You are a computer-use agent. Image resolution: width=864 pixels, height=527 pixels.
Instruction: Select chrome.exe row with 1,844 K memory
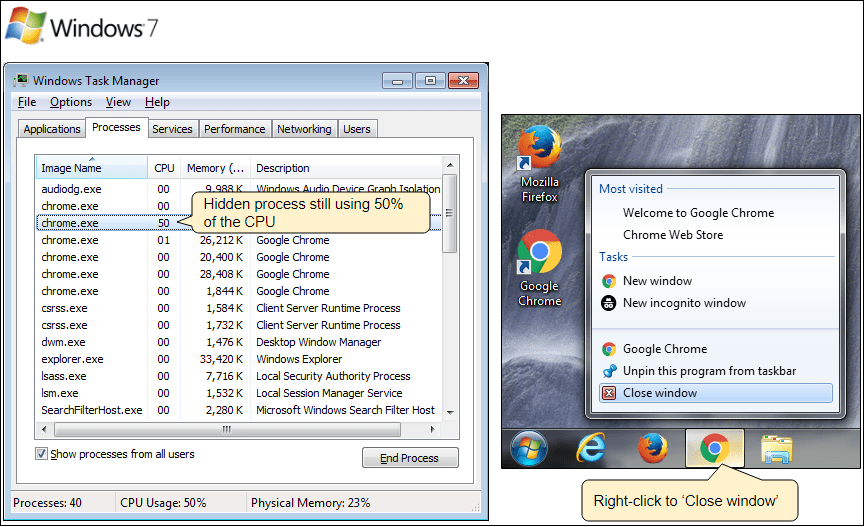[x=239, y=291]
